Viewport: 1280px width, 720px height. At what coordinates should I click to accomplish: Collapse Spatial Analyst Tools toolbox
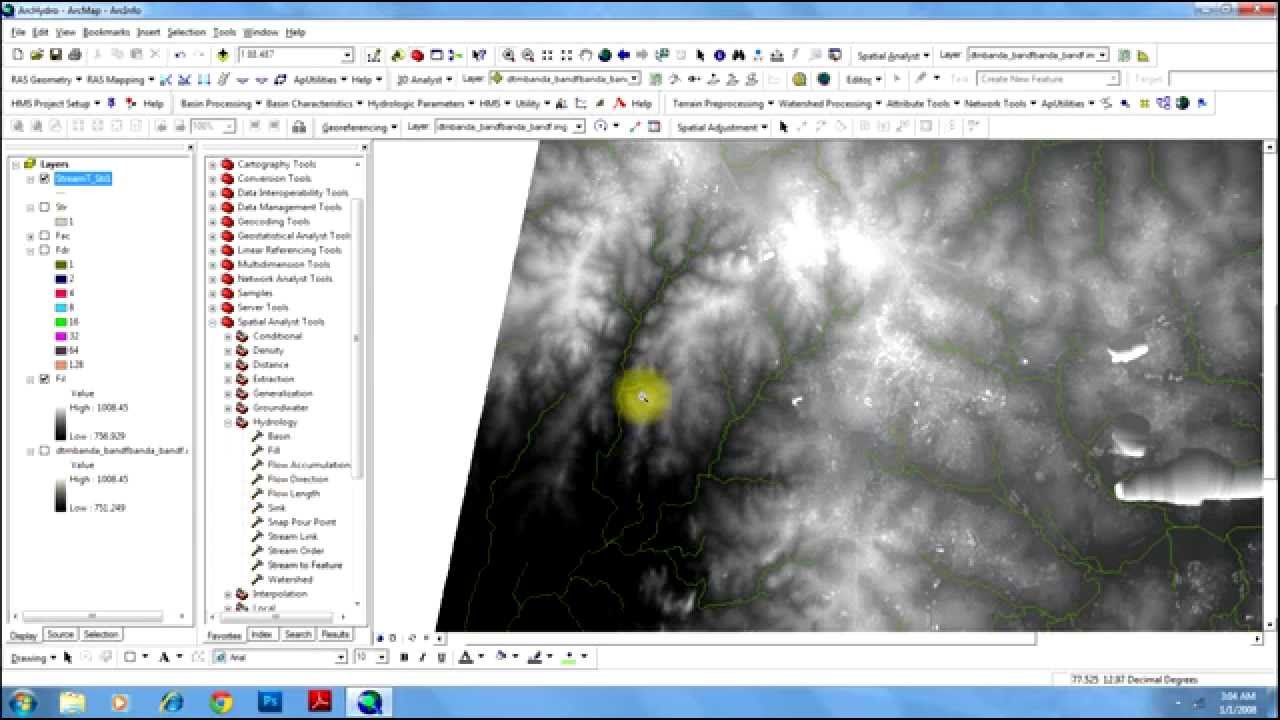[212, 322]
